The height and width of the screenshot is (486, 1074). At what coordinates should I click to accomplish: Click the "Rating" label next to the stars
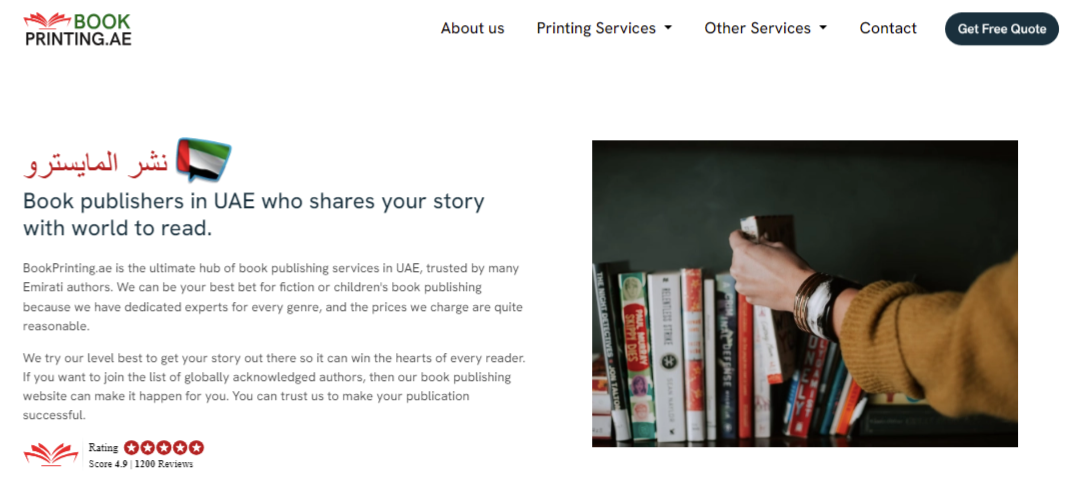pos(103,448)
